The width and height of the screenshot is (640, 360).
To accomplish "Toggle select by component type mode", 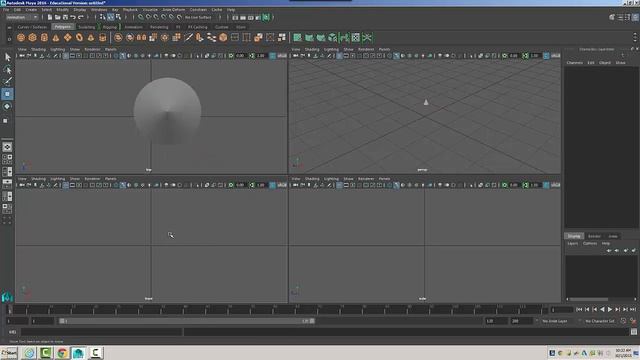I will pyautogui.click(x=118, y=17).
